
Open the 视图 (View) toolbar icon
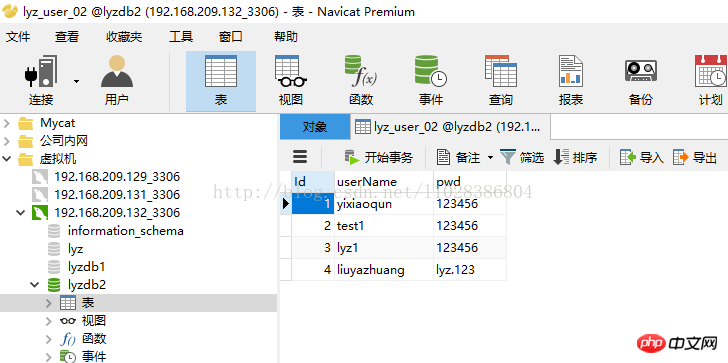click(x=291, y=81)
